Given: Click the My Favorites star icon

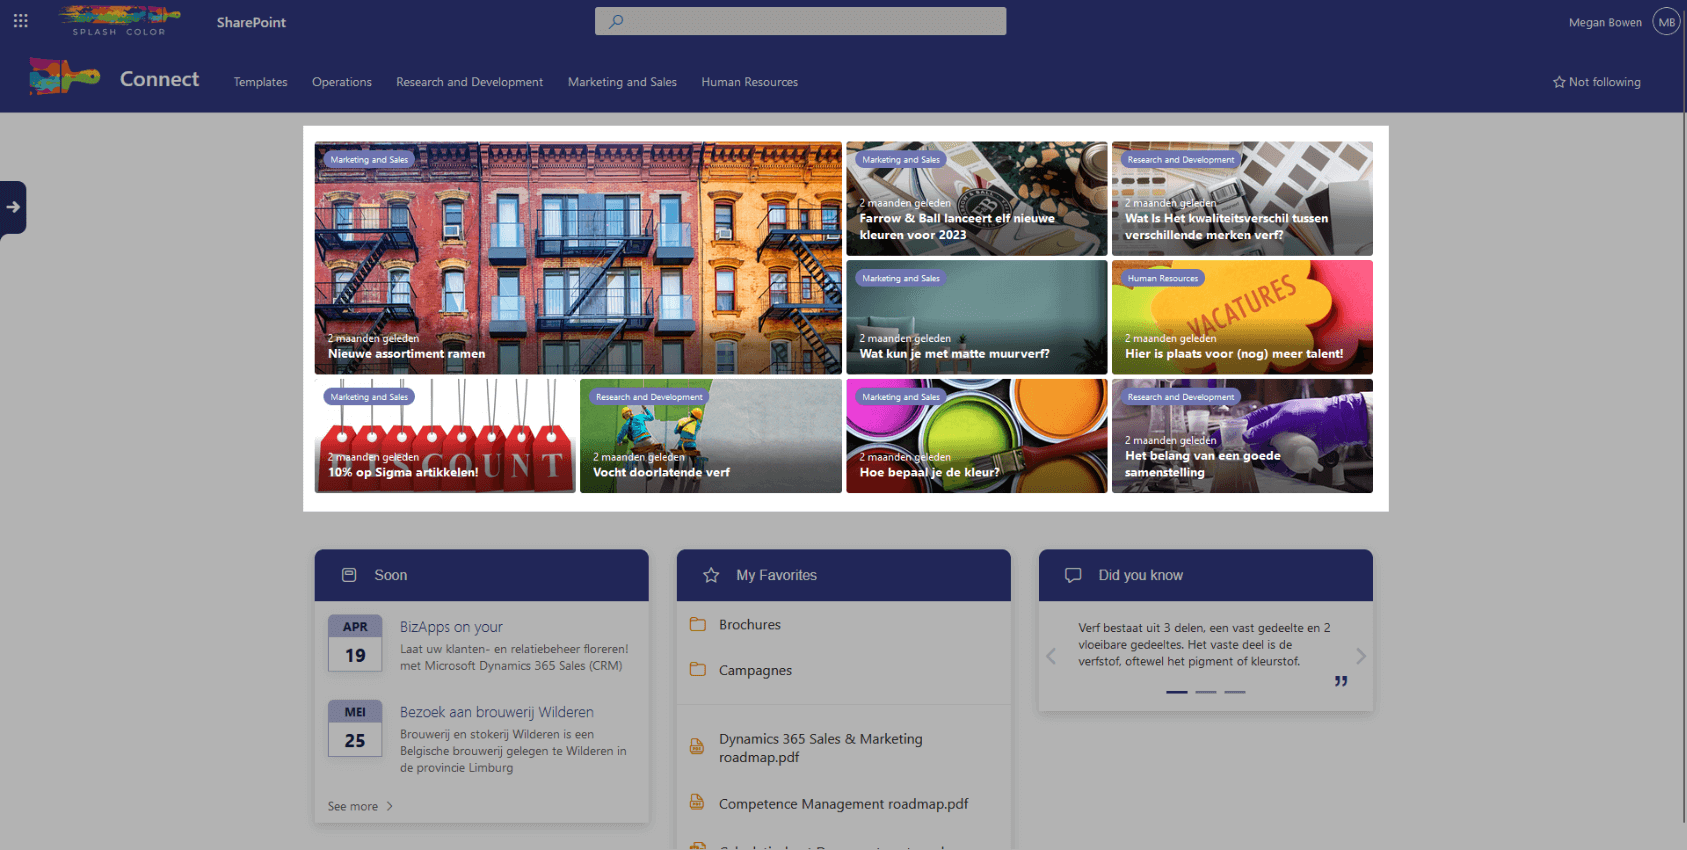Looking at the screenshot, I should 711,575.
